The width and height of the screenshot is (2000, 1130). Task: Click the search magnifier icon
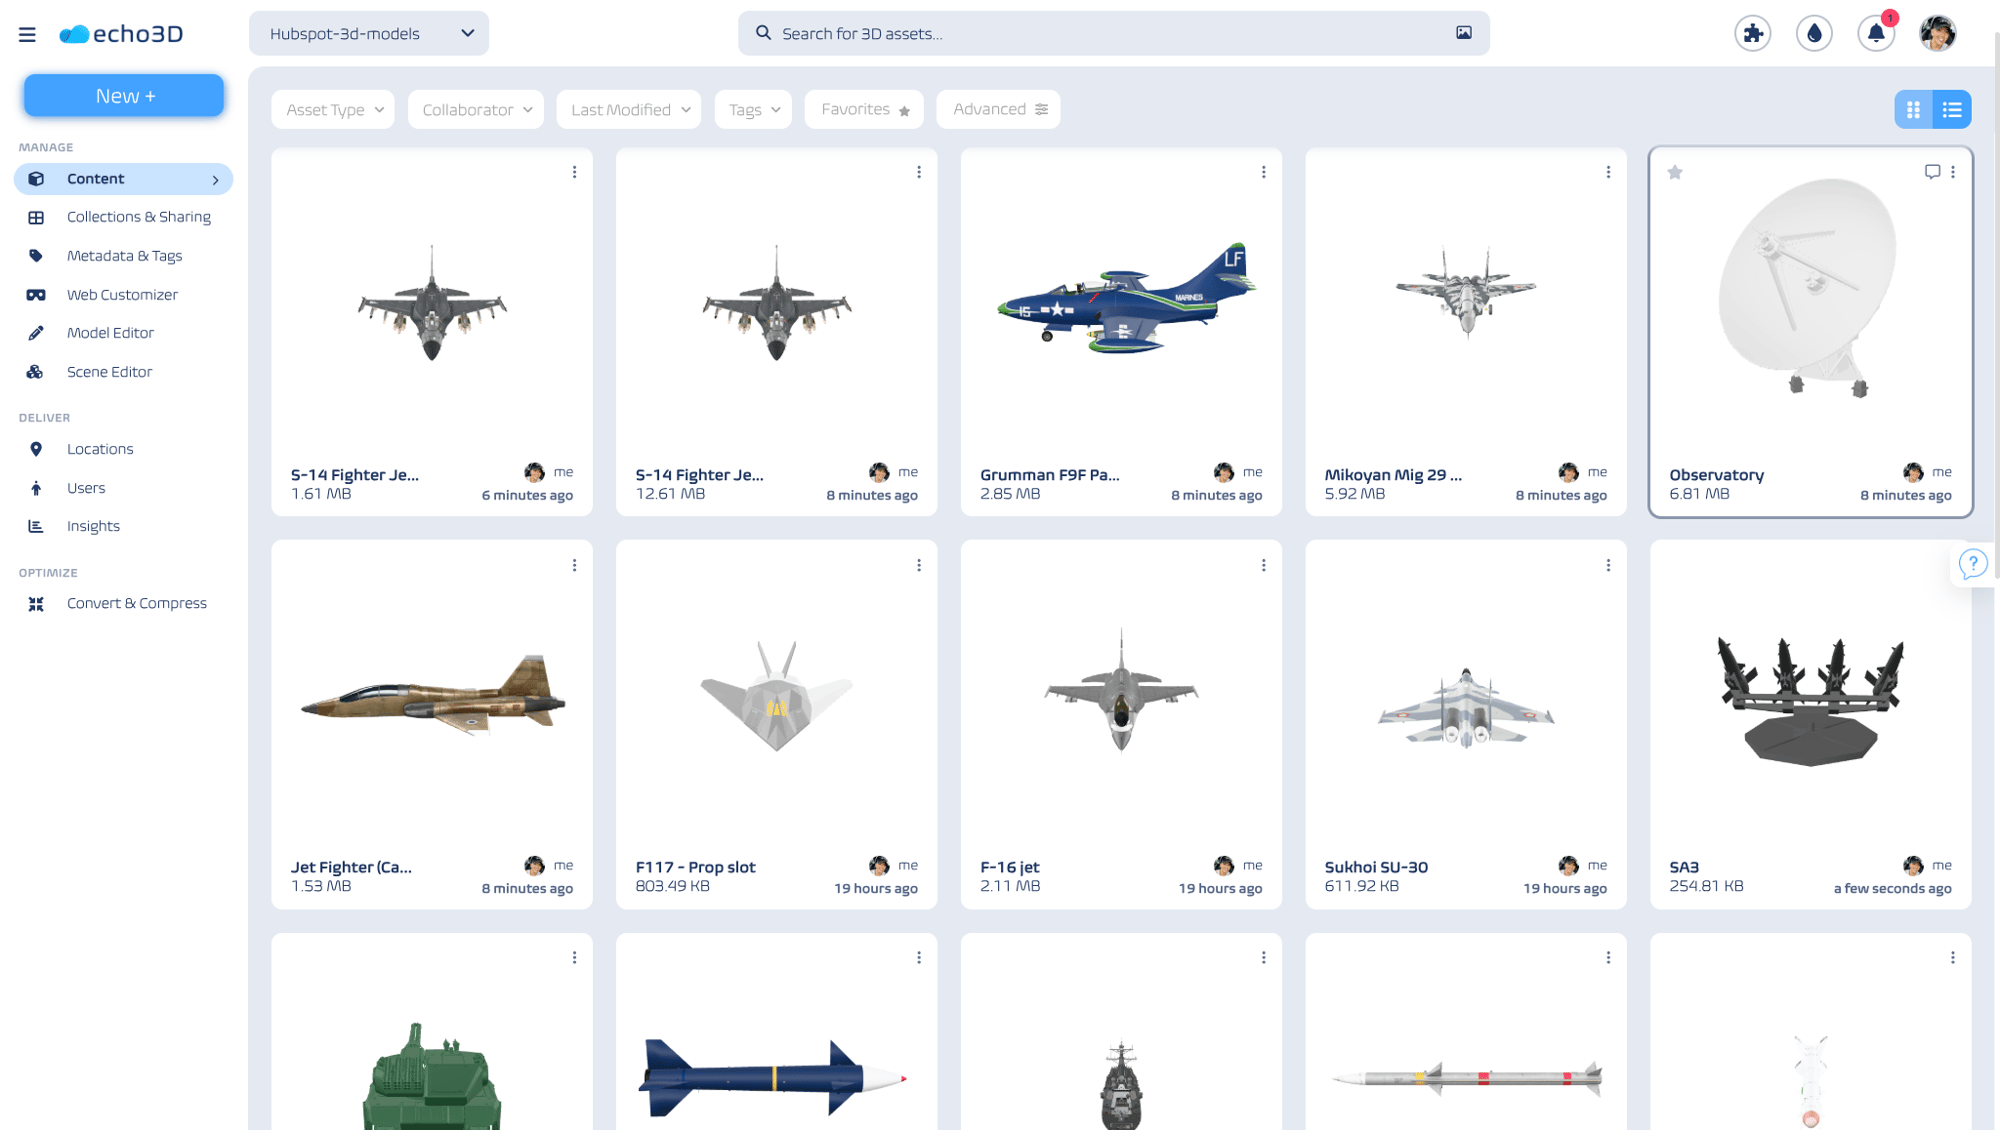point(764,33)
